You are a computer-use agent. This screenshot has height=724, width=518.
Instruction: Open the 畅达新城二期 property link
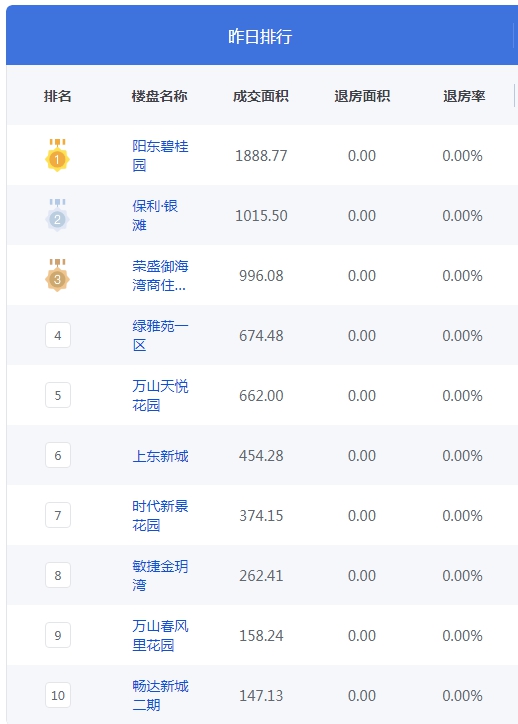coord(160,696)
